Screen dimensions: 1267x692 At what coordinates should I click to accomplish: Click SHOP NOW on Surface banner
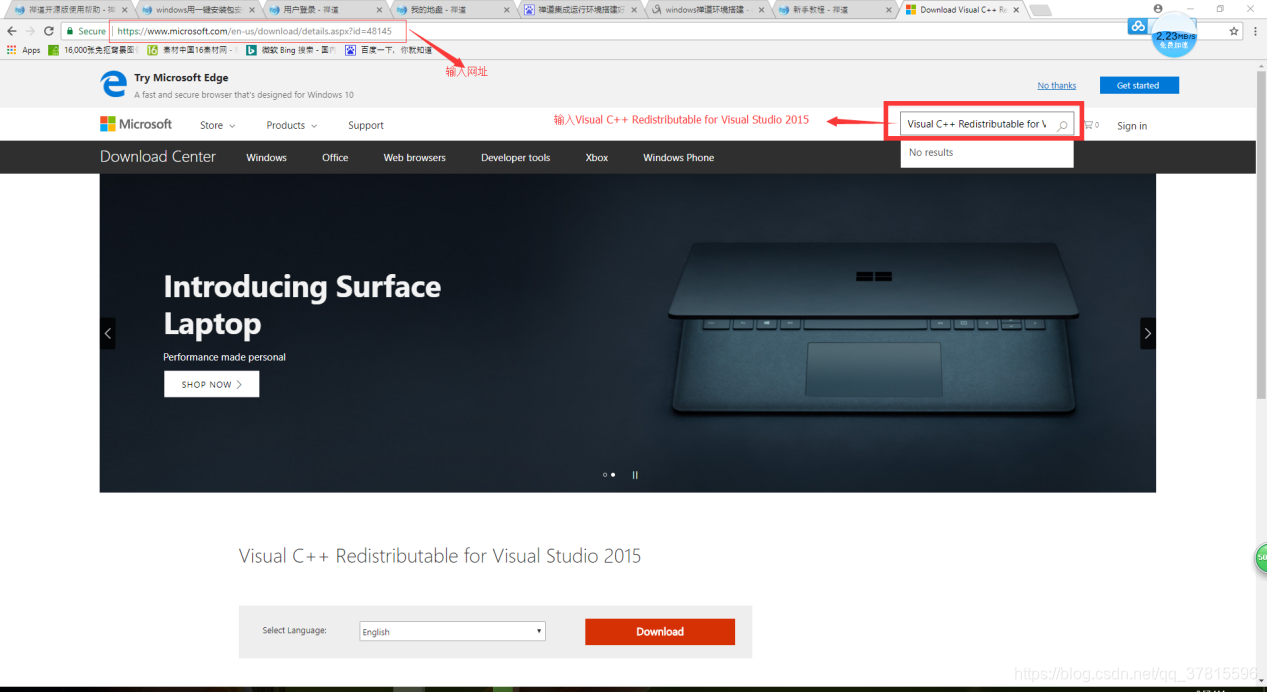point(211,384)
